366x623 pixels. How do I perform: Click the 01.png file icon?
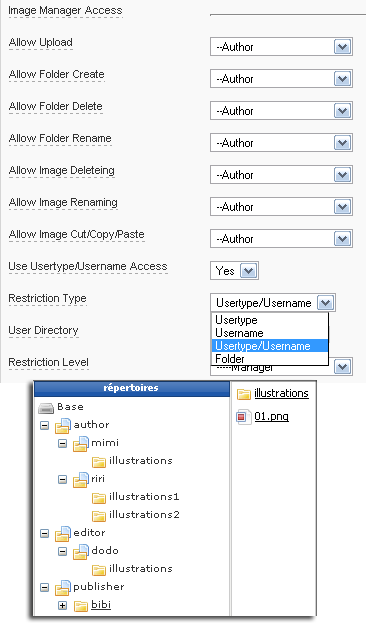click(244, 417)
